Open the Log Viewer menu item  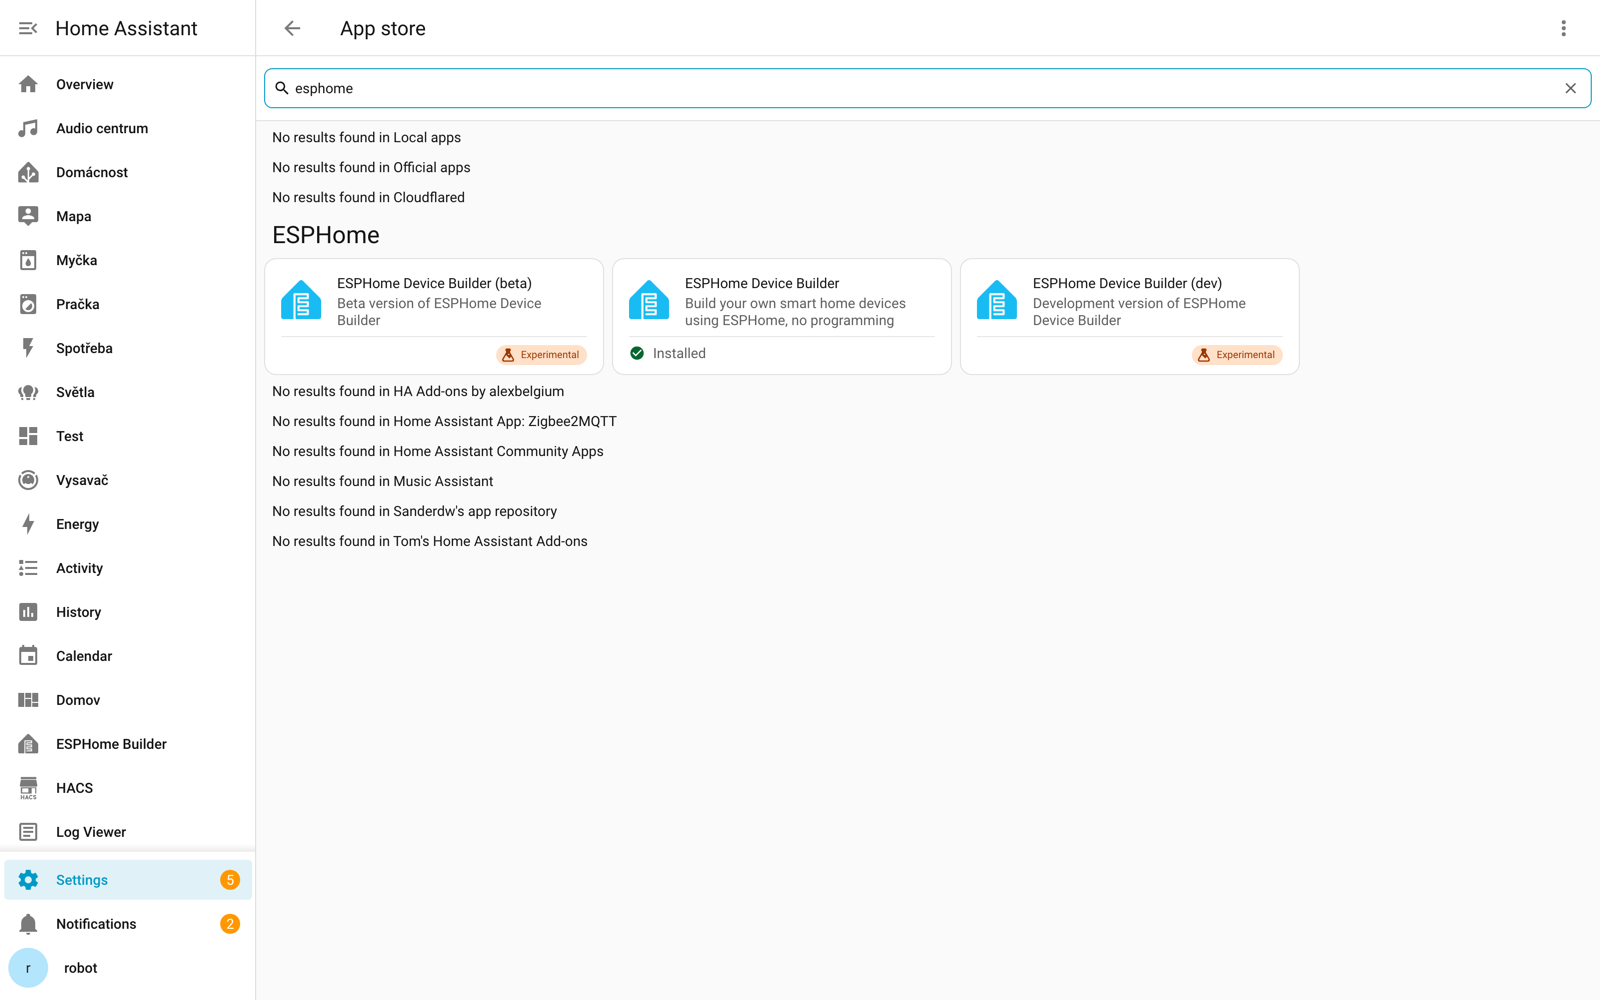tap(128, 832)
